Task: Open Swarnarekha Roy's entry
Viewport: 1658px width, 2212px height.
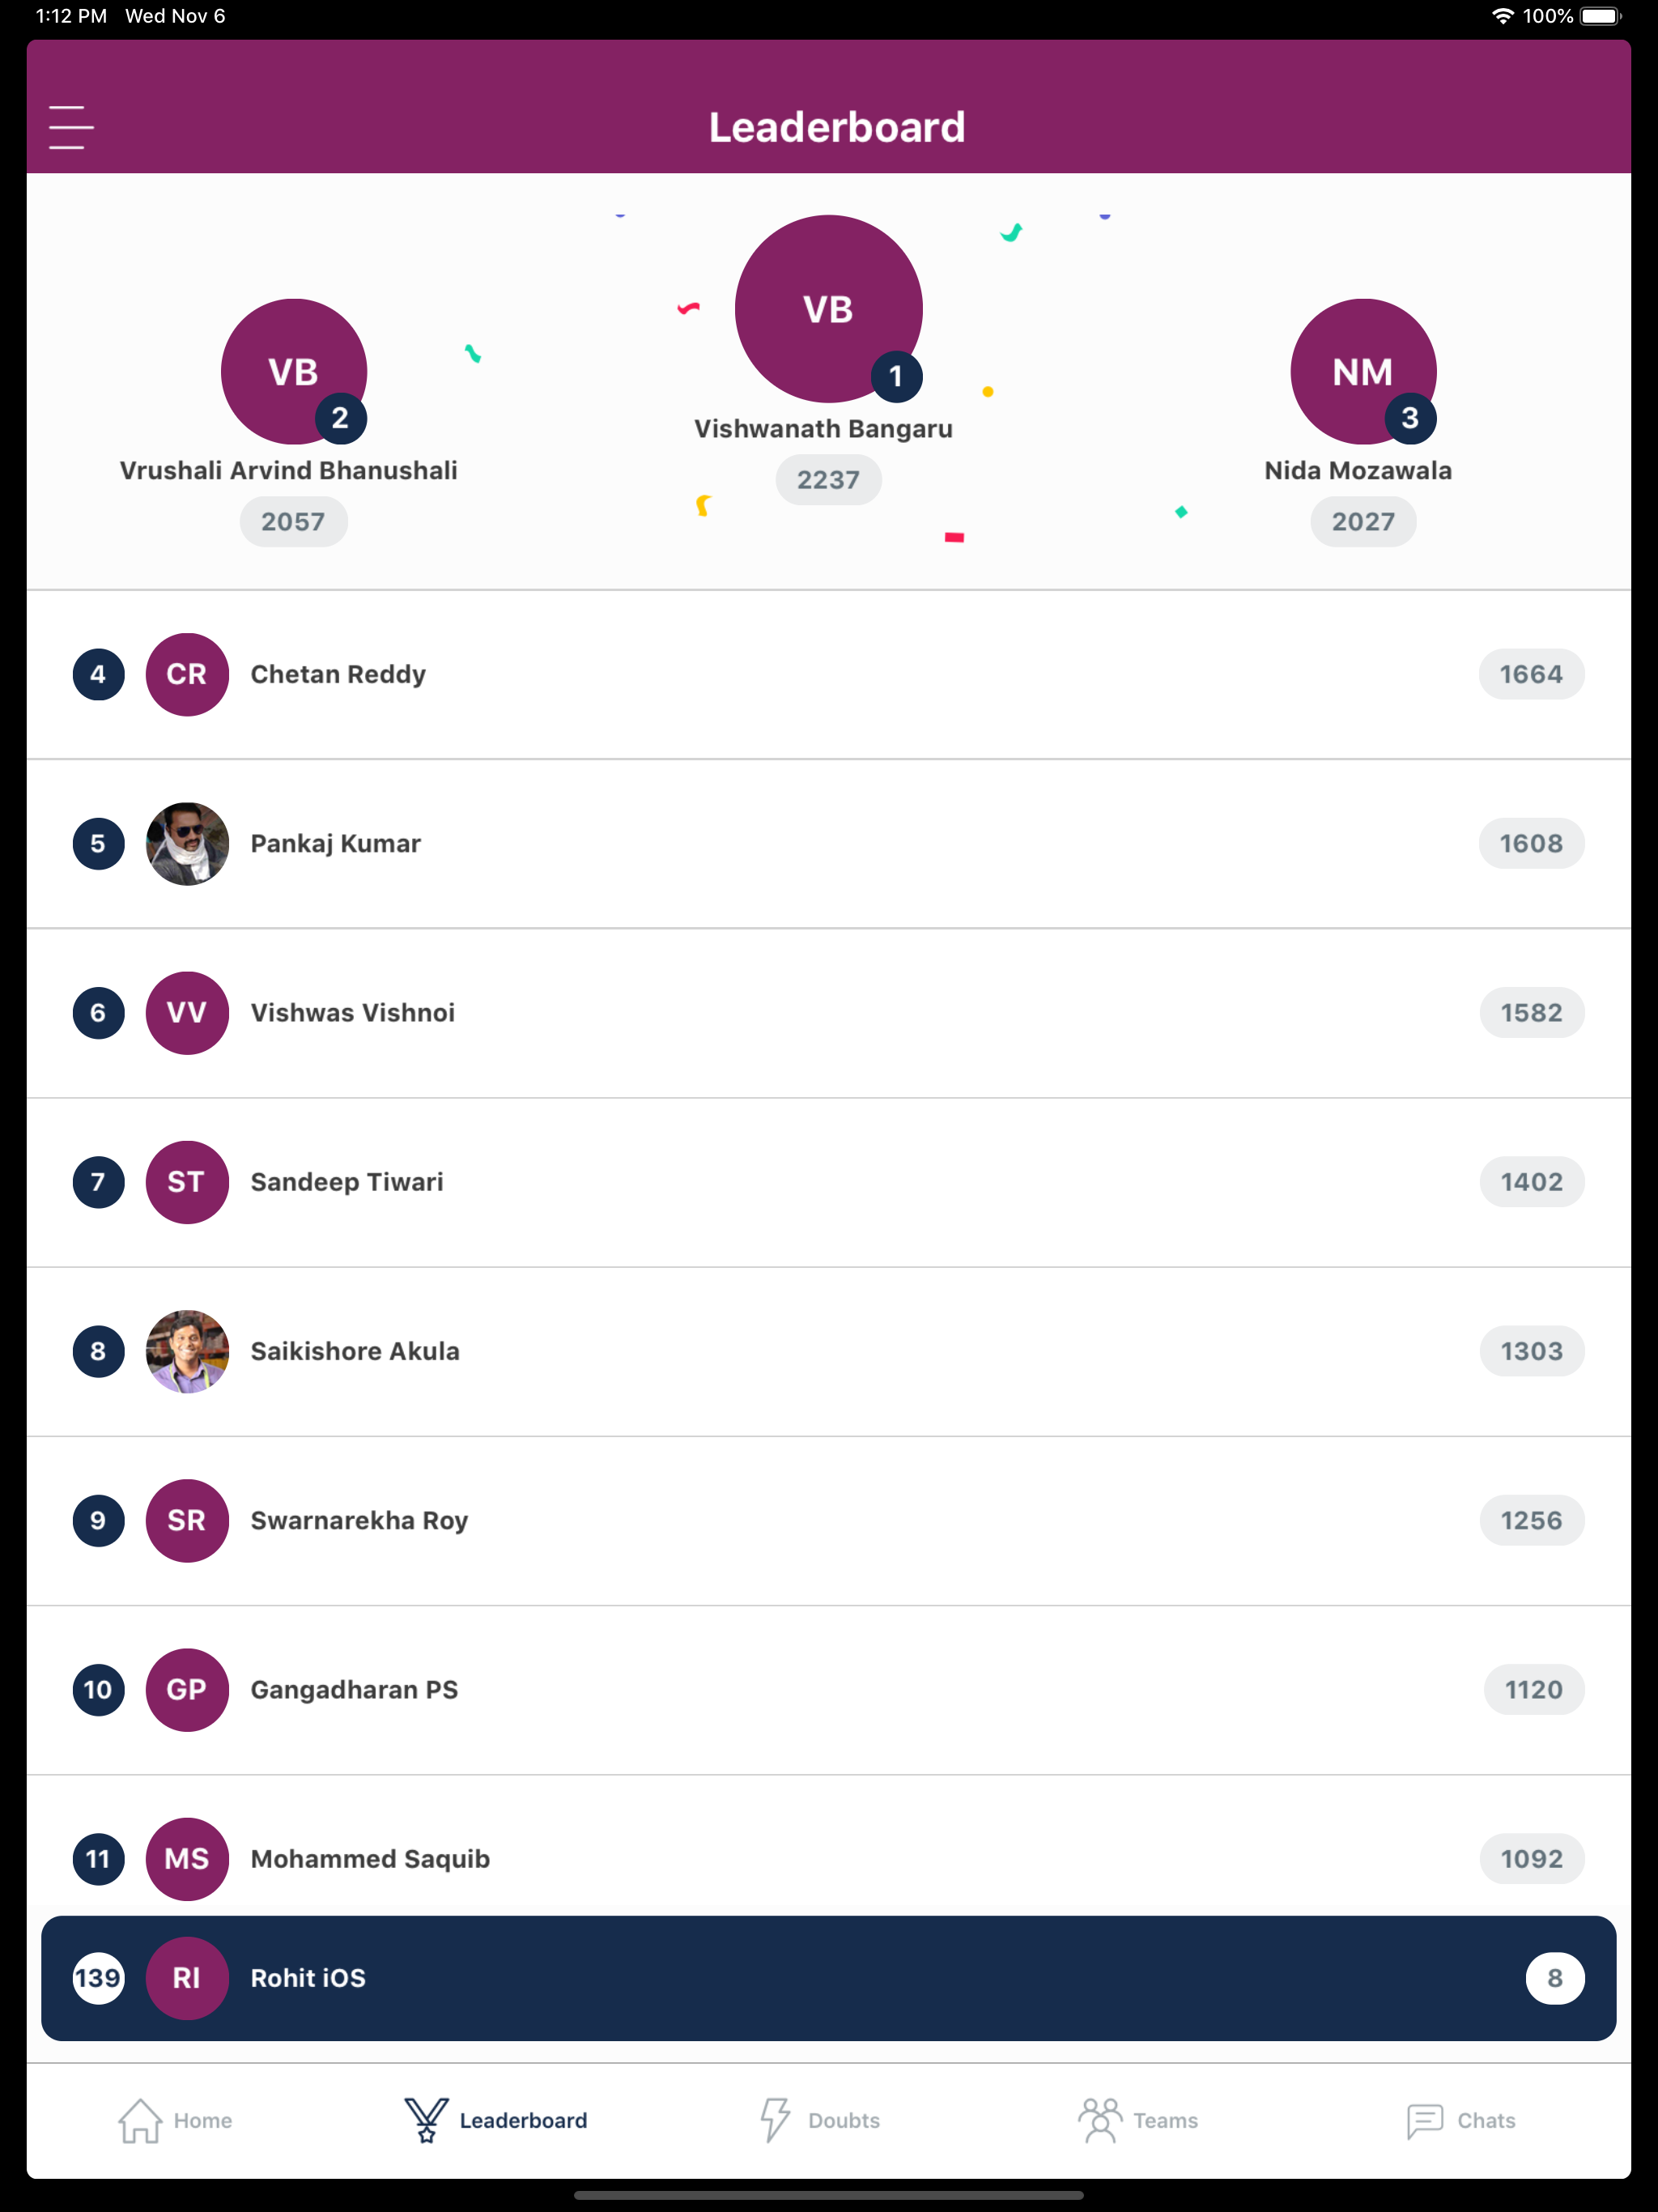Action: [828, 1520]
